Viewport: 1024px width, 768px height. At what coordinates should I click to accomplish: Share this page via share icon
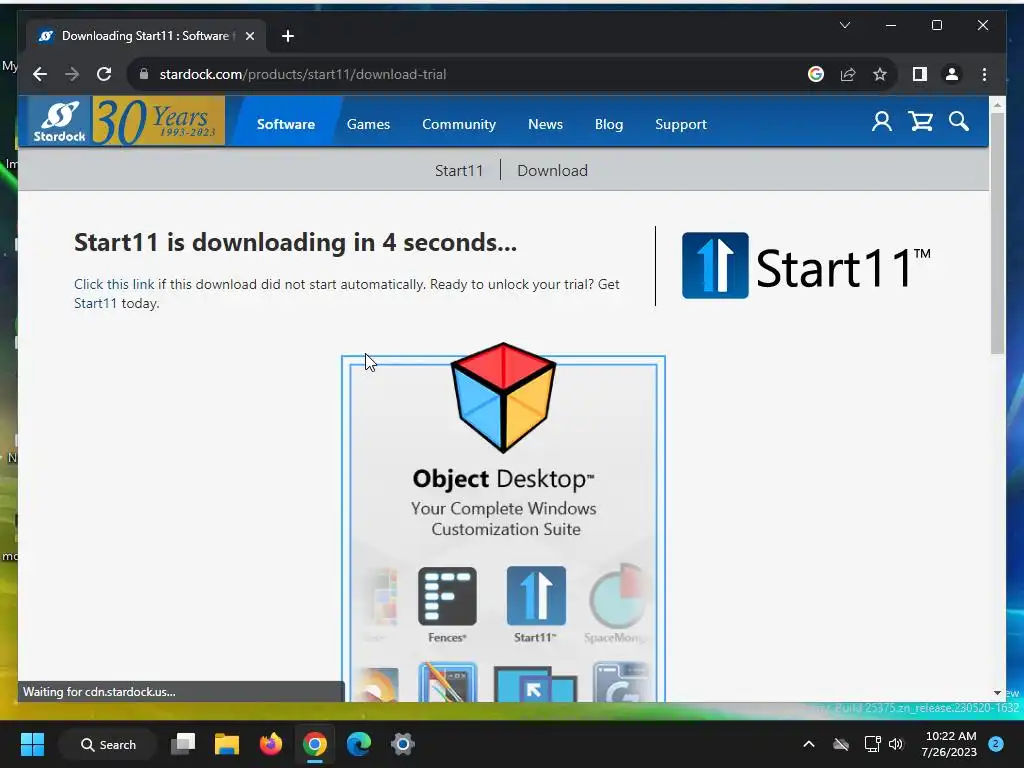click(848, 74)
